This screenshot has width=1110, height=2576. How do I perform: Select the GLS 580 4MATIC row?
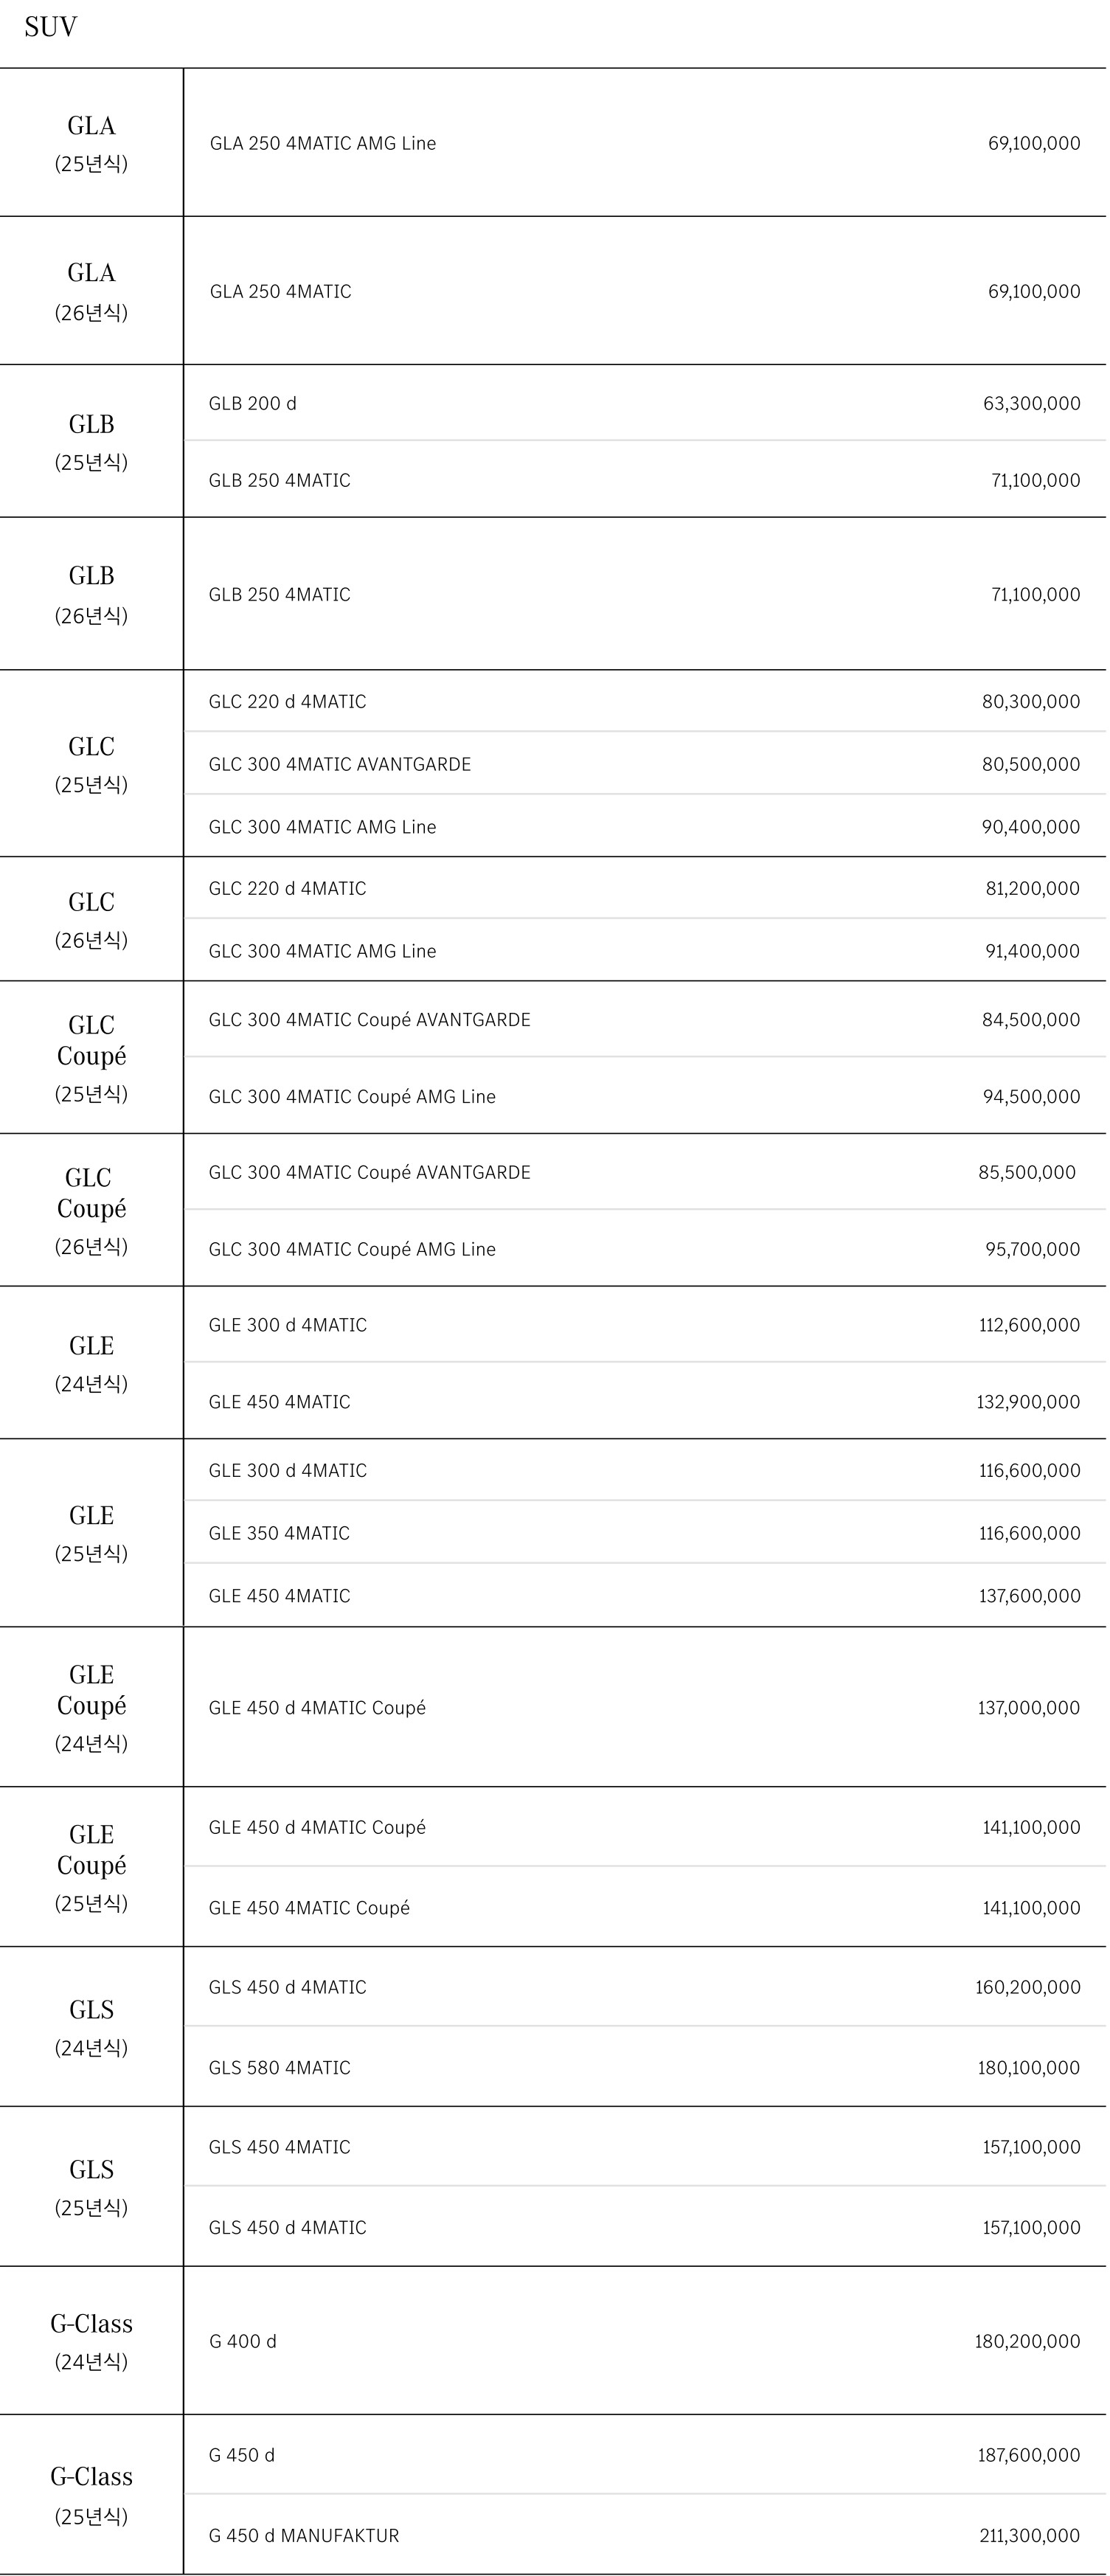645,2067
